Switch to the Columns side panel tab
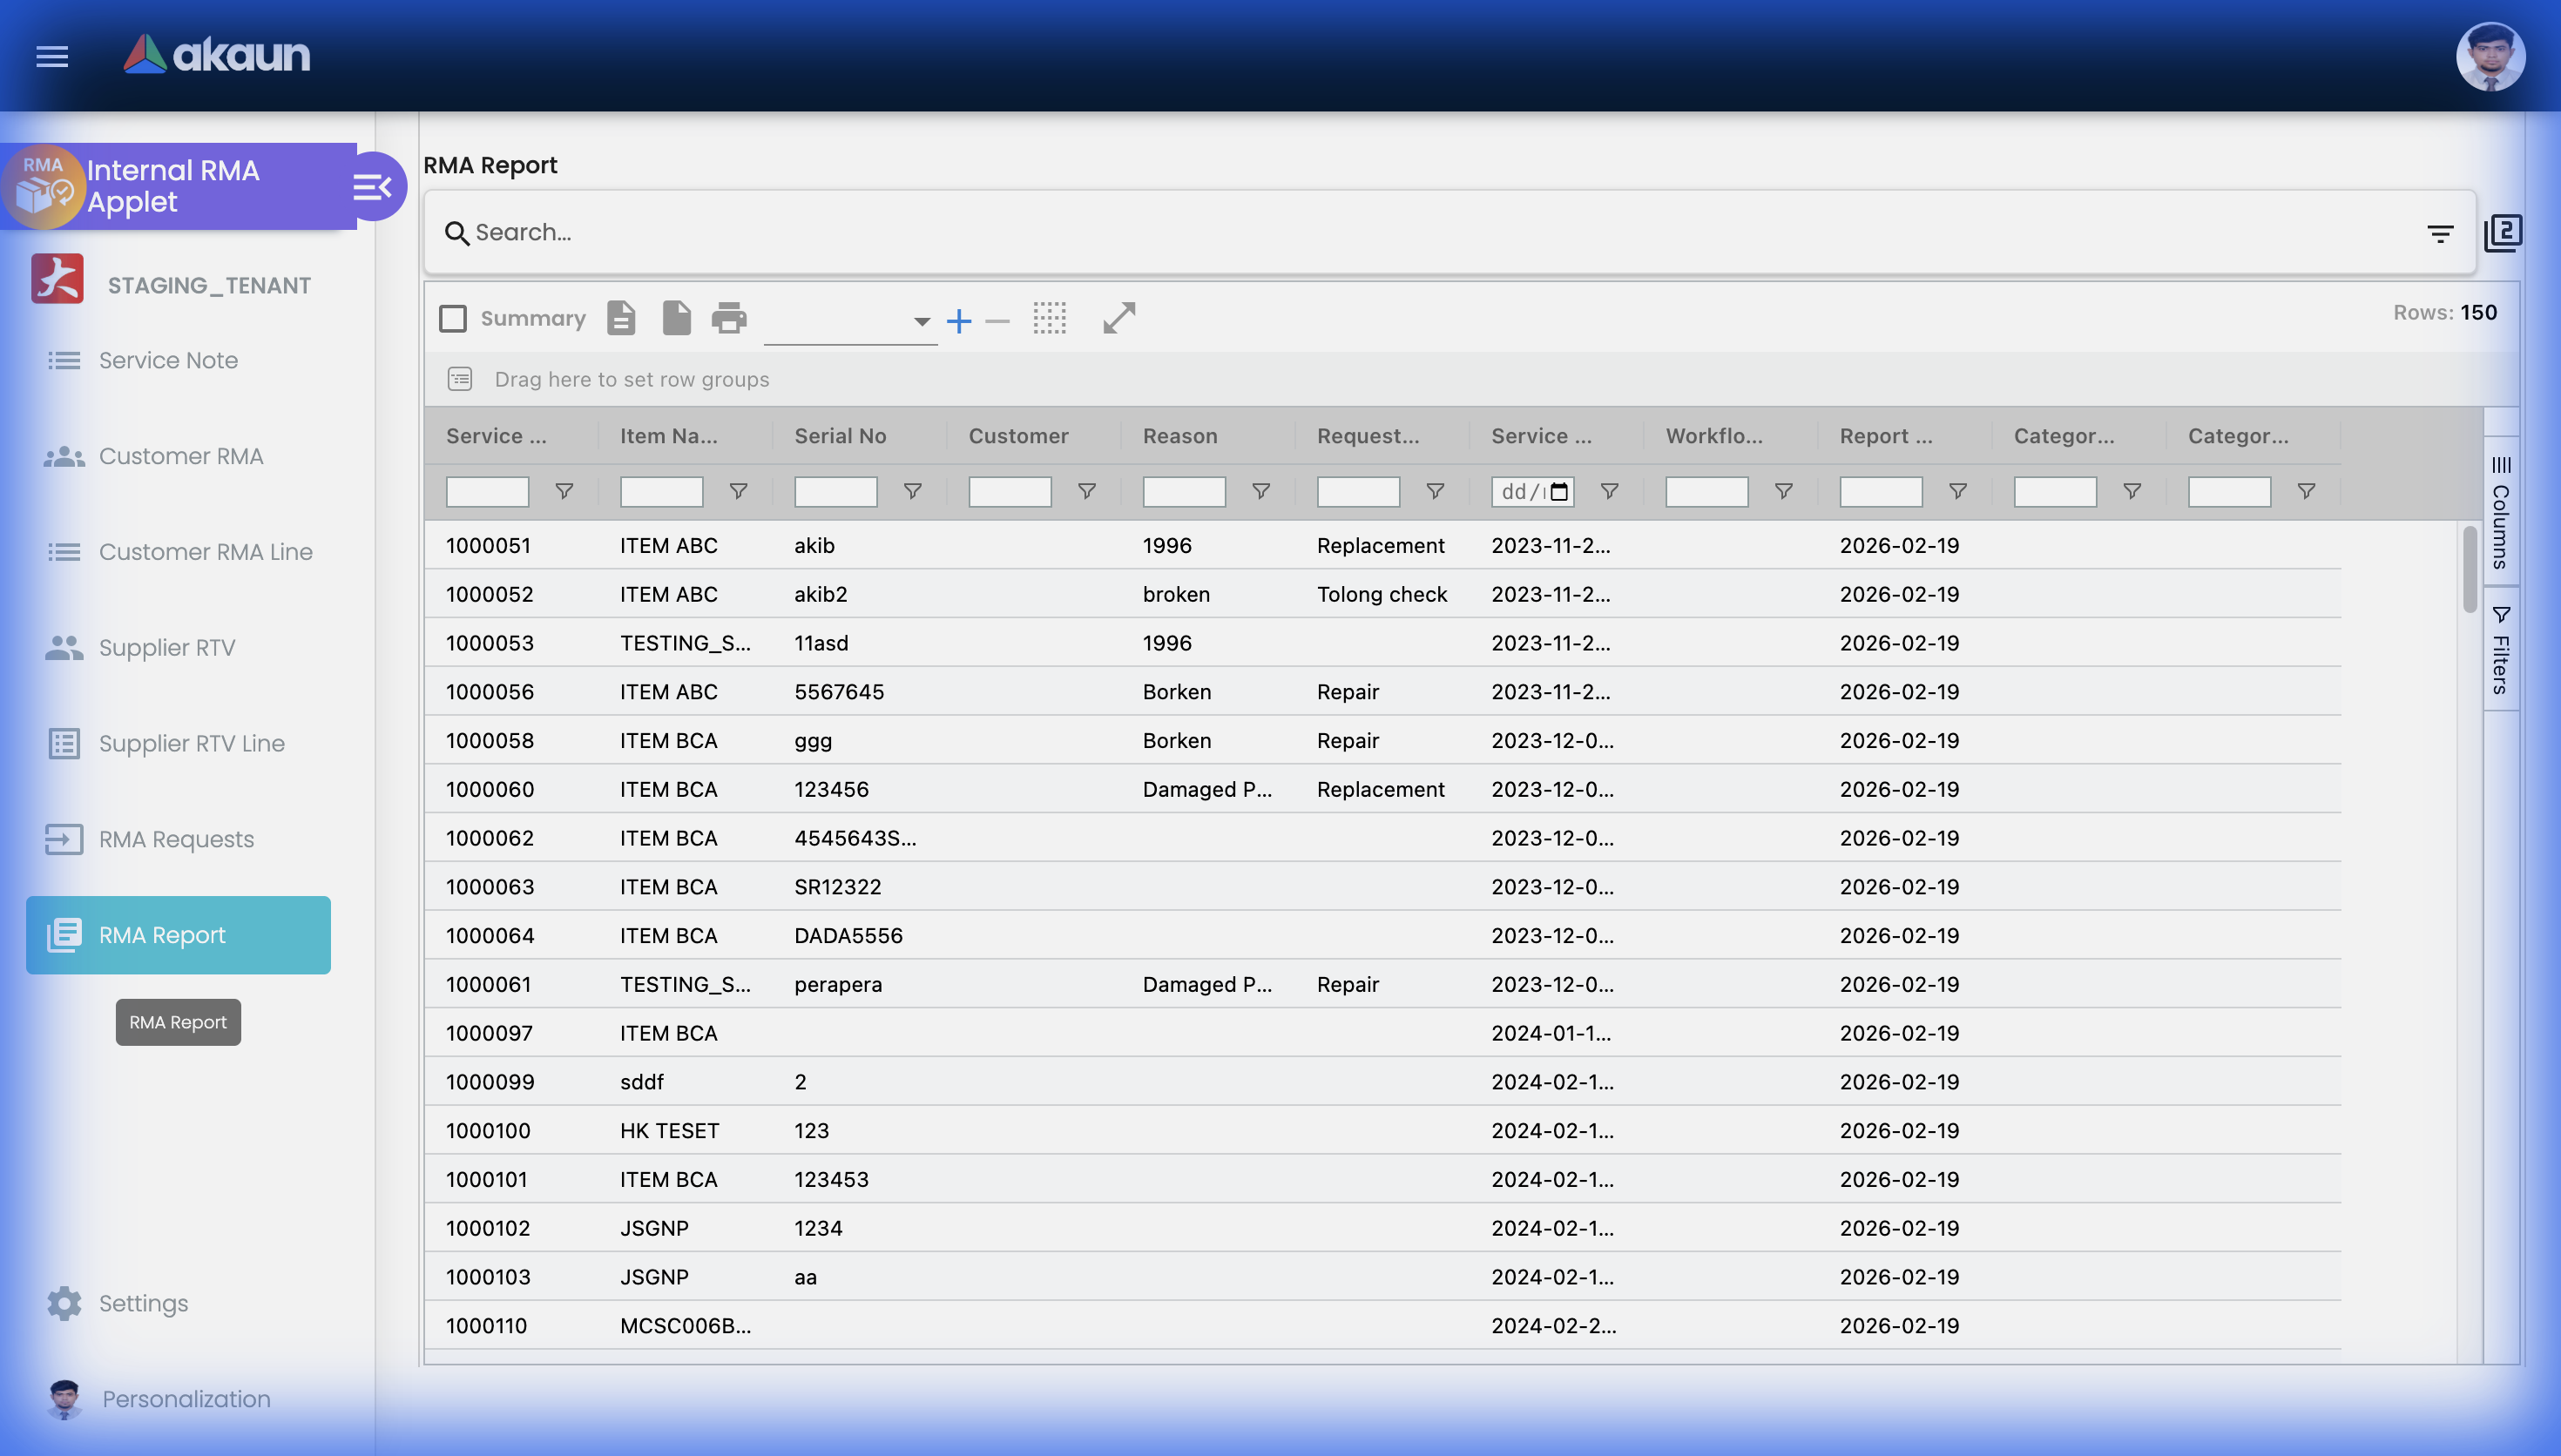The width and height of the screenshot is (2561, 1456). coord(2501,510)
